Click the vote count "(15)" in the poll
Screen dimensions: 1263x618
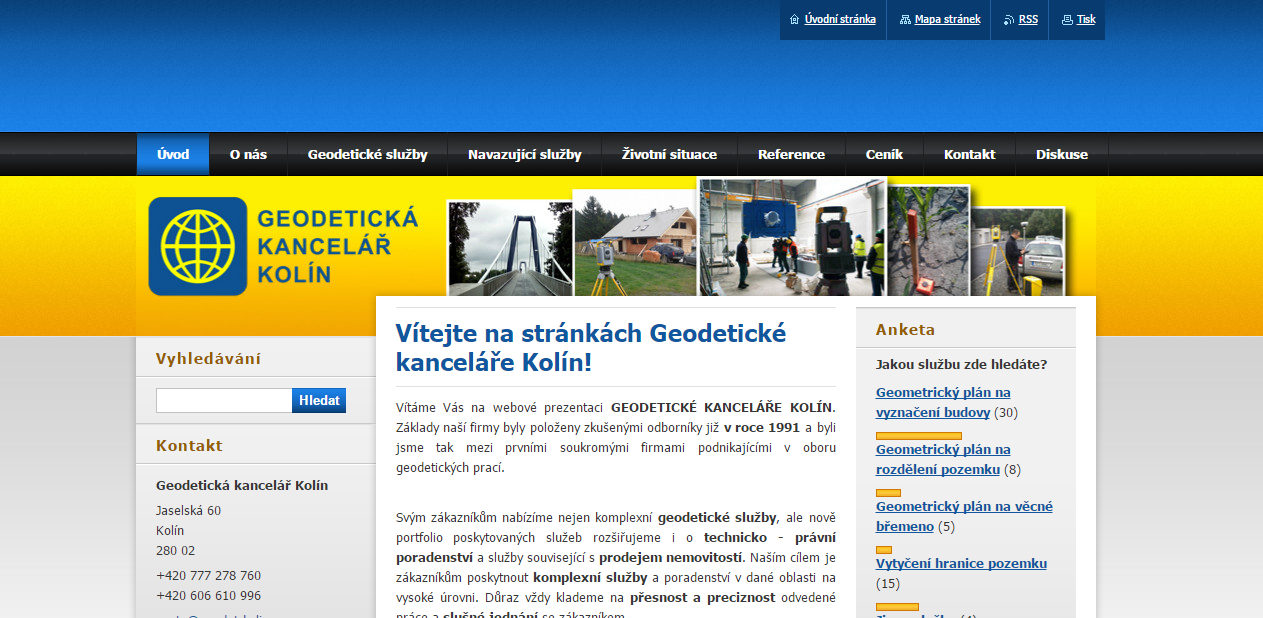point(888,583)
